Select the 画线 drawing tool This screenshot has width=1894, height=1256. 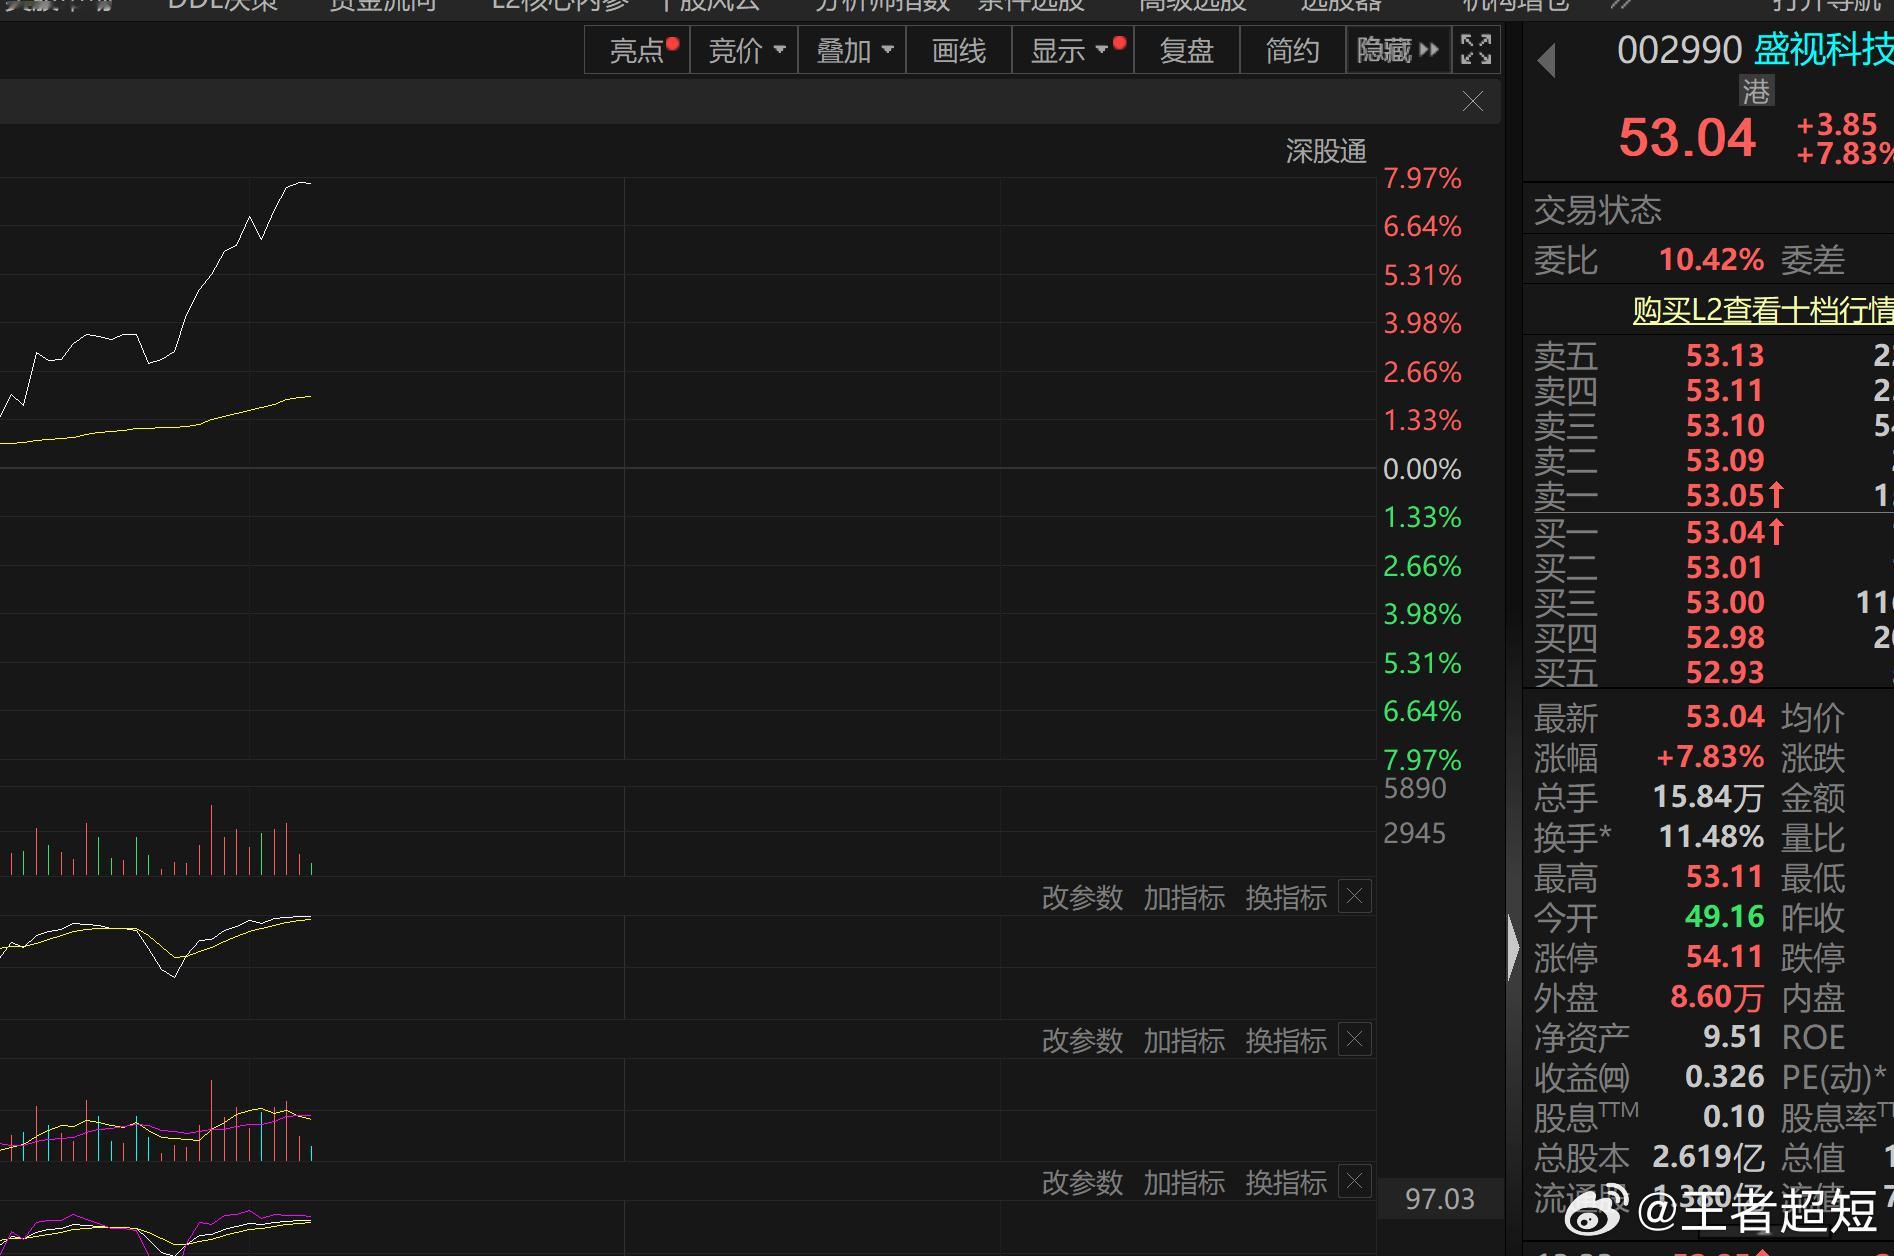959,50
